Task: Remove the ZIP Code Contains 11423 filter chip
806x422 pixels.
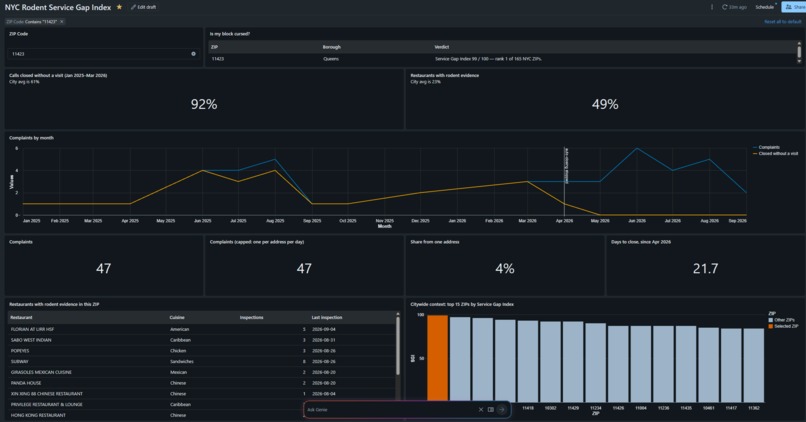Action: pyautogui.click(x=62, y=22)
